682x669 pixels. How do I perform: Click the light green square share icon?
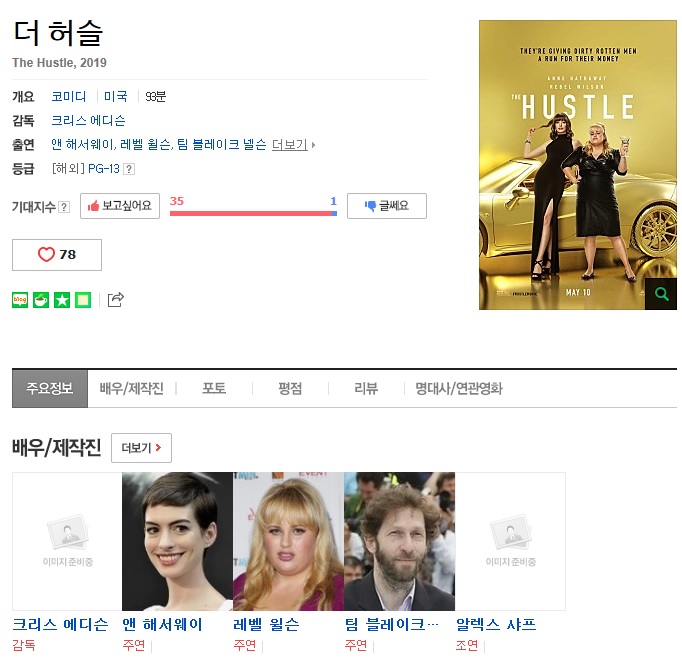[83, 300]
